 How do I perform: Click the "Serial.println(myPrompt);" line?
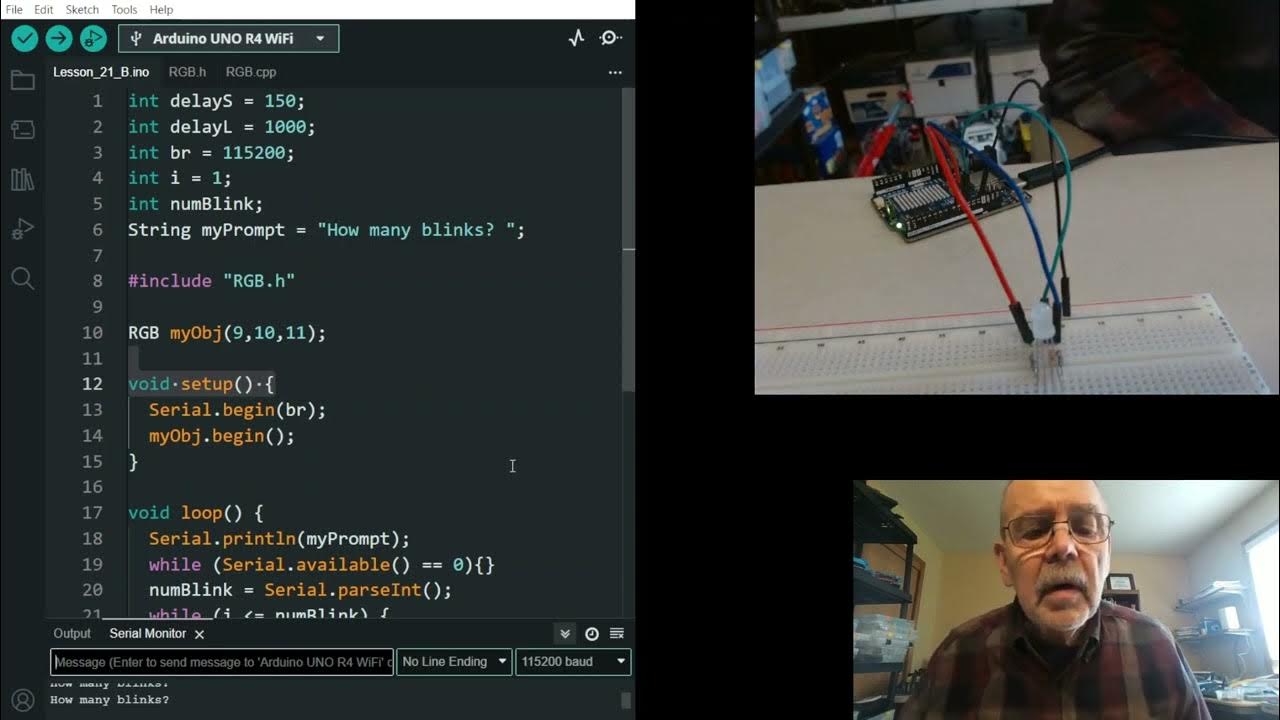(x=279, y=539)
